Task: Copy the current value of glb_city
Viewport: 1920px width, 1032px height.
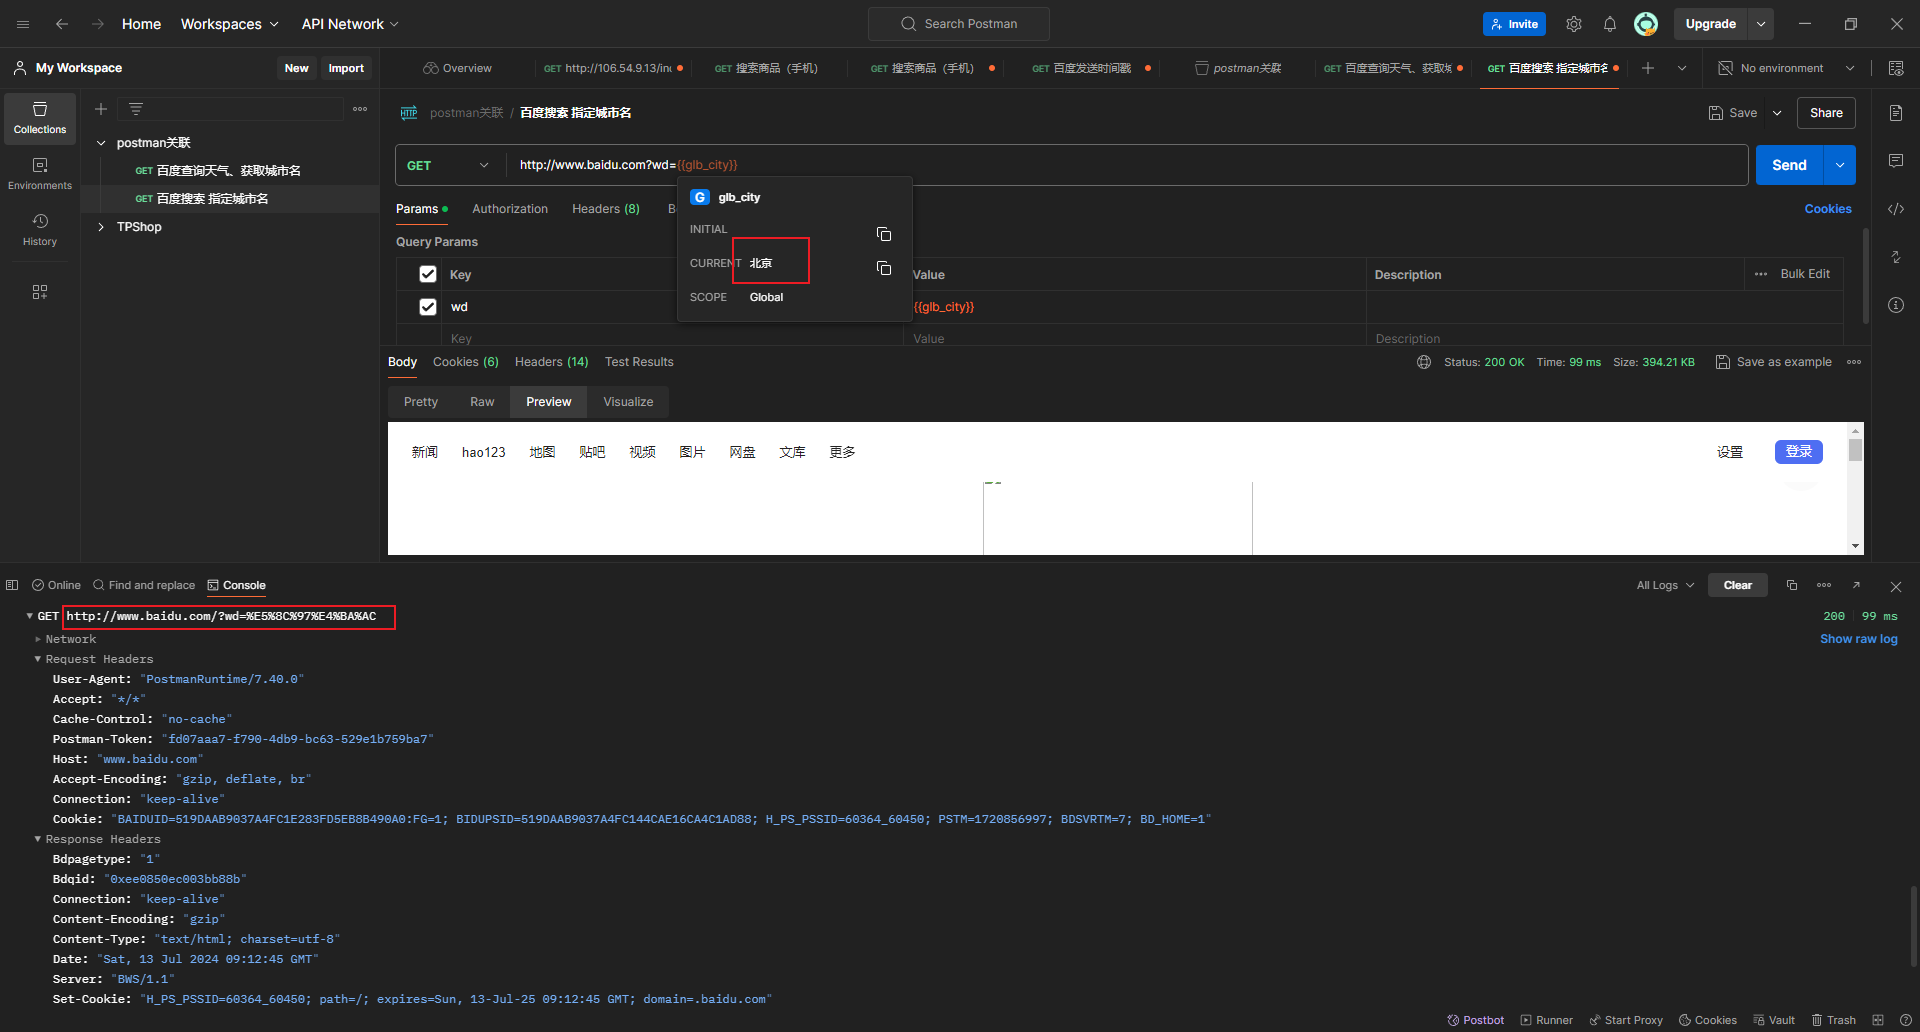Action: [883, 268]
